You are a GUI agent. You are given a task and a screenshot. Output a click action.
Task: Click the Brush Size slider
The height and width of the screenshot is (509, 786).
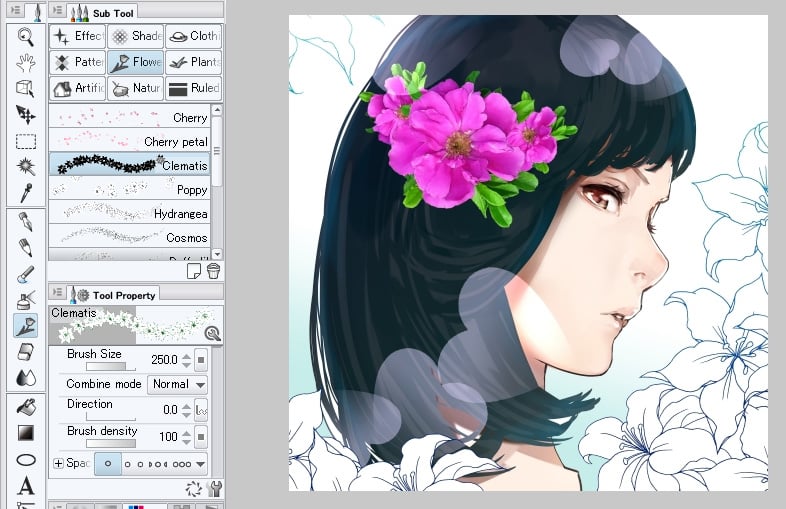(x=111, y=367)
